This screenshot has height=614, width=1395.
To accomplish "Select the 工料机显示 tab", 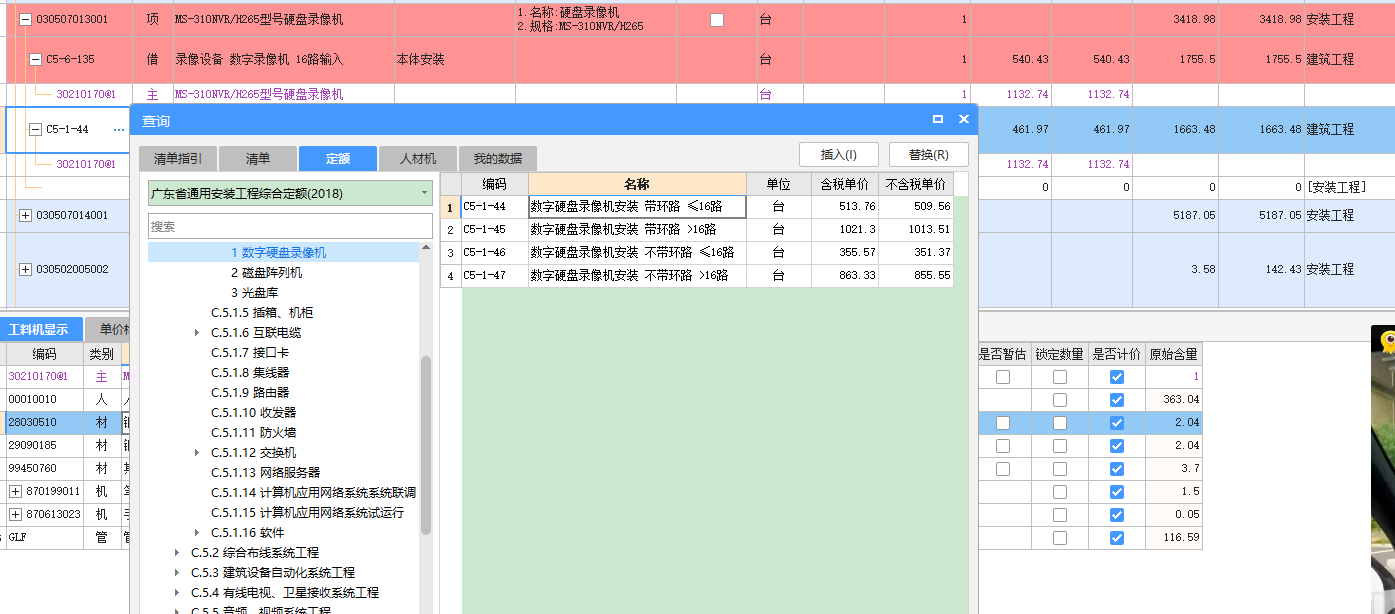I will click(x=39, y=330).
